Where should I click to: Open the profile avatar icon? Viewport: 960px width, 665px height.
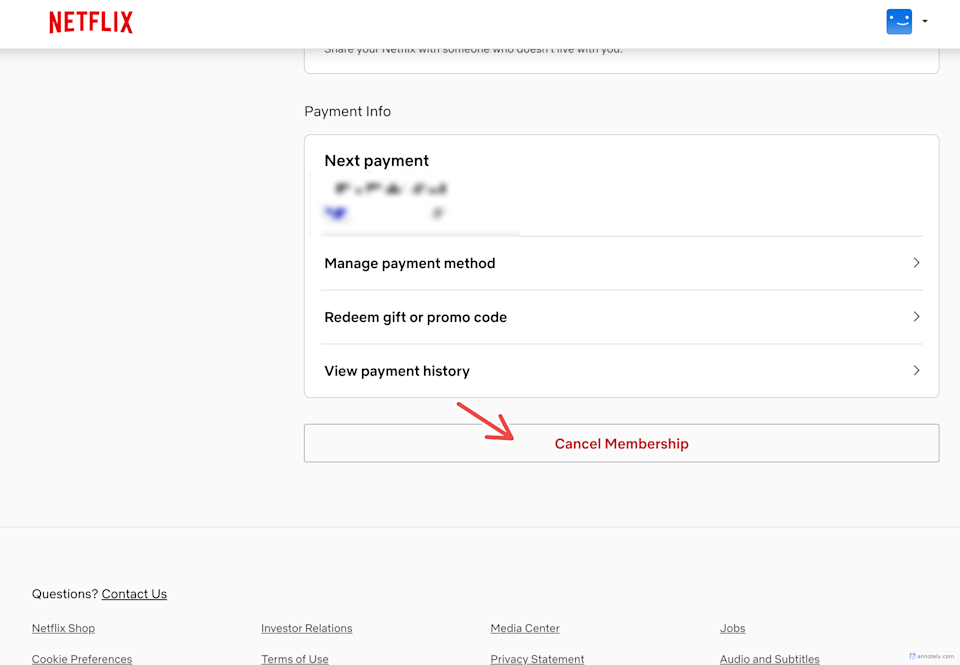pos(898,20)
